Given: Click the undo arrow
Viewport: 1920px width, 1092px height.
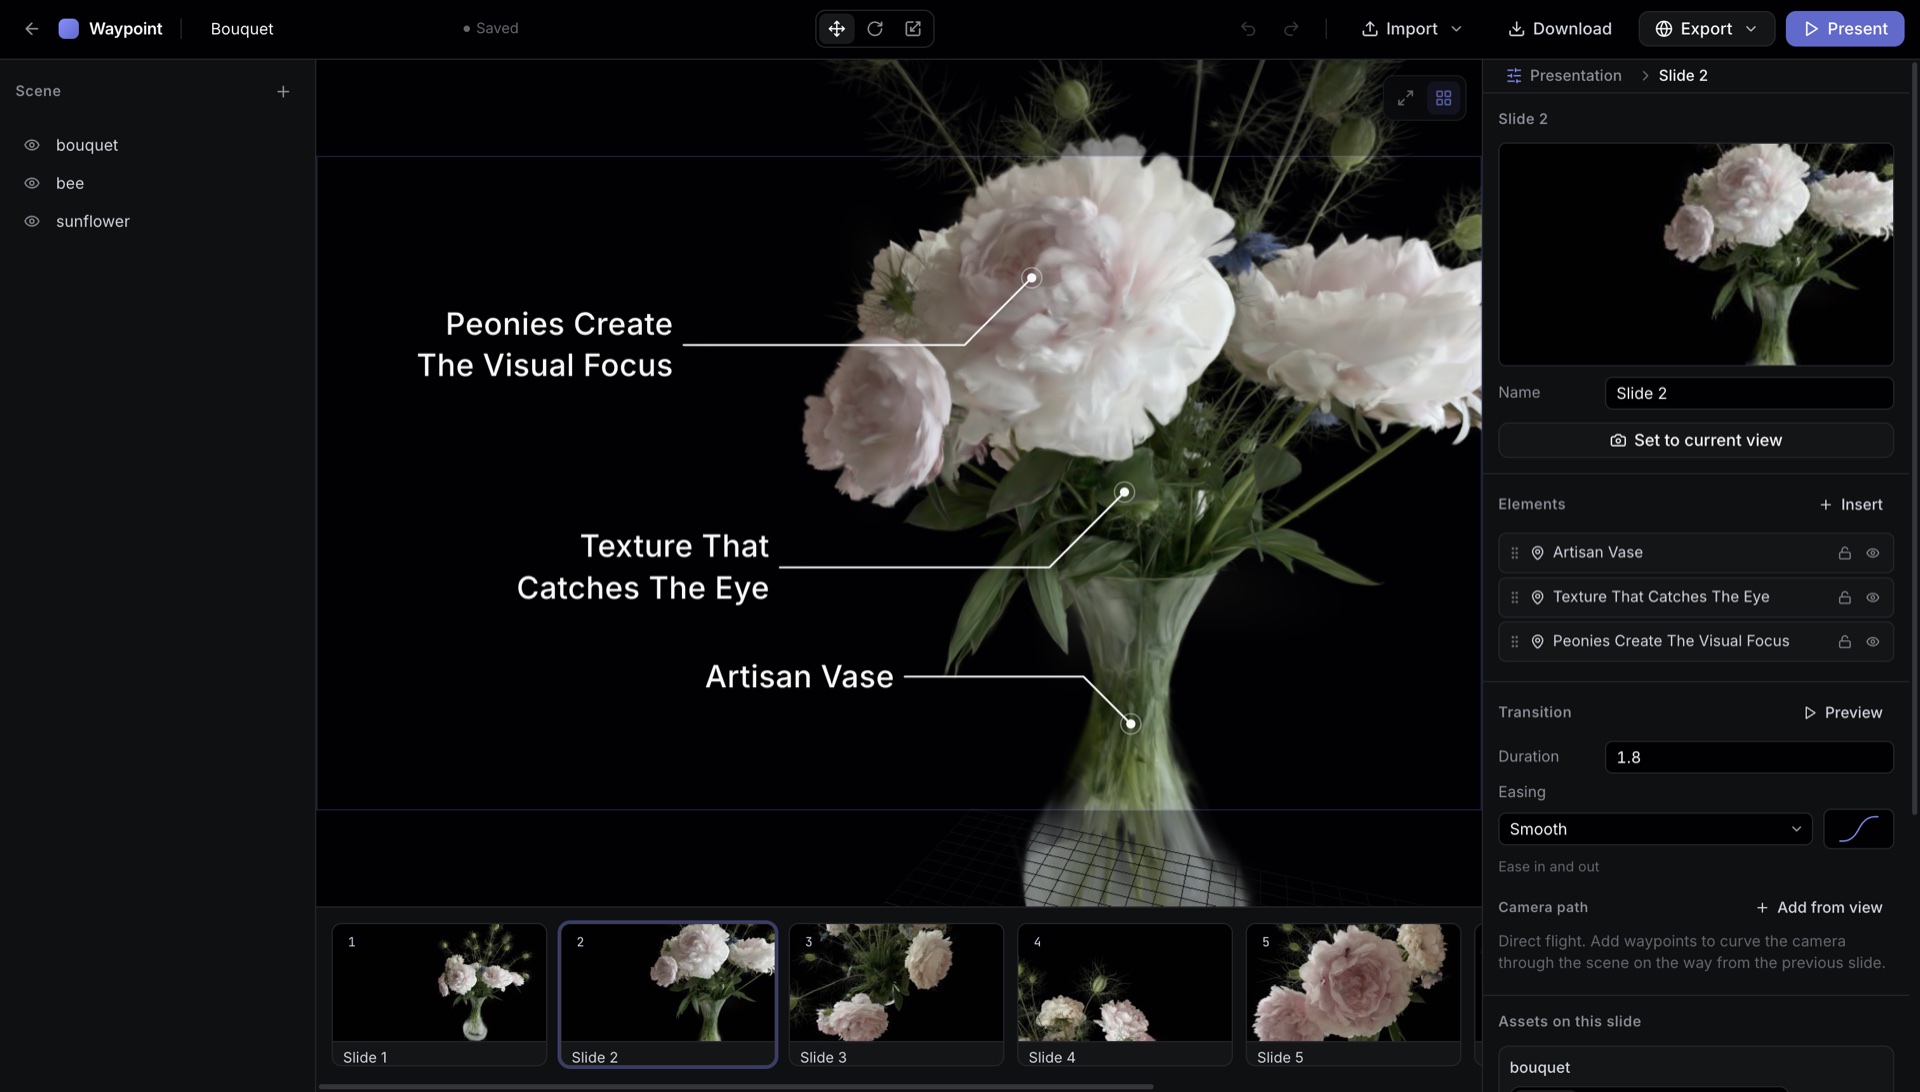Looking at the screenshot, I should pos(1248,29).
